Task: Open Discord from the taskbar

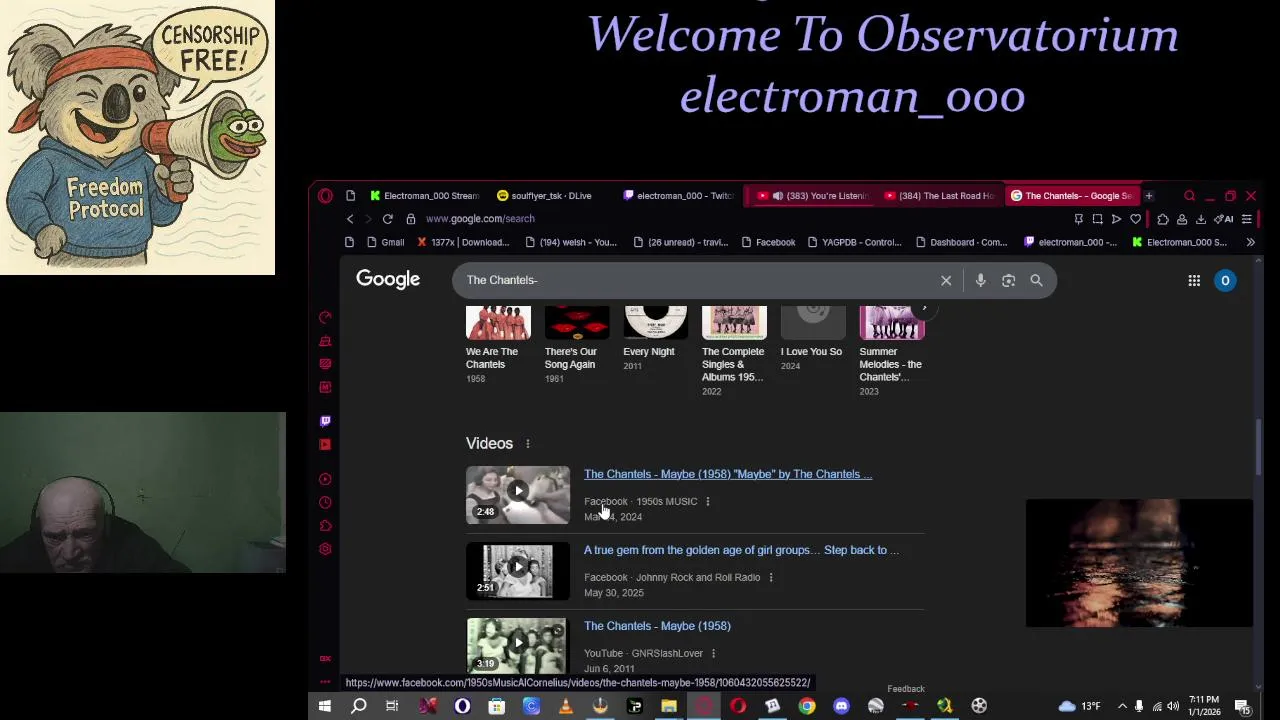Action: [x=841, y=707]
